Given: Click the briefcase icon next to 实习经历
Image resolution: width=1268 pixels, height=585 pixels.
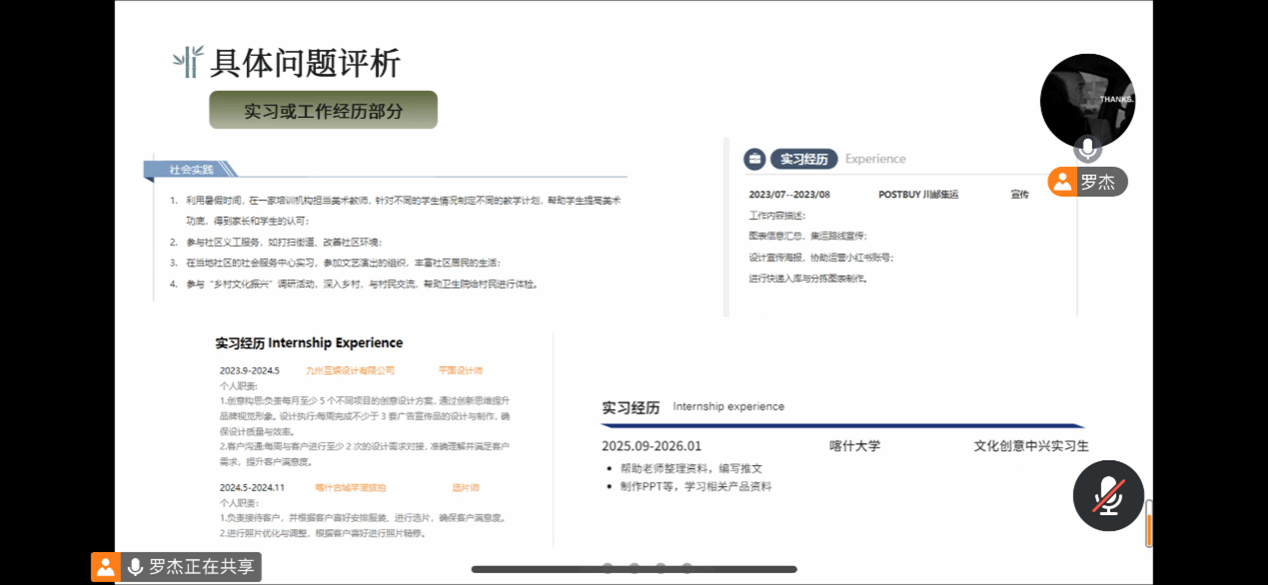Looking at the screenshot, I should pyautogui.click(x=754, y=159).
